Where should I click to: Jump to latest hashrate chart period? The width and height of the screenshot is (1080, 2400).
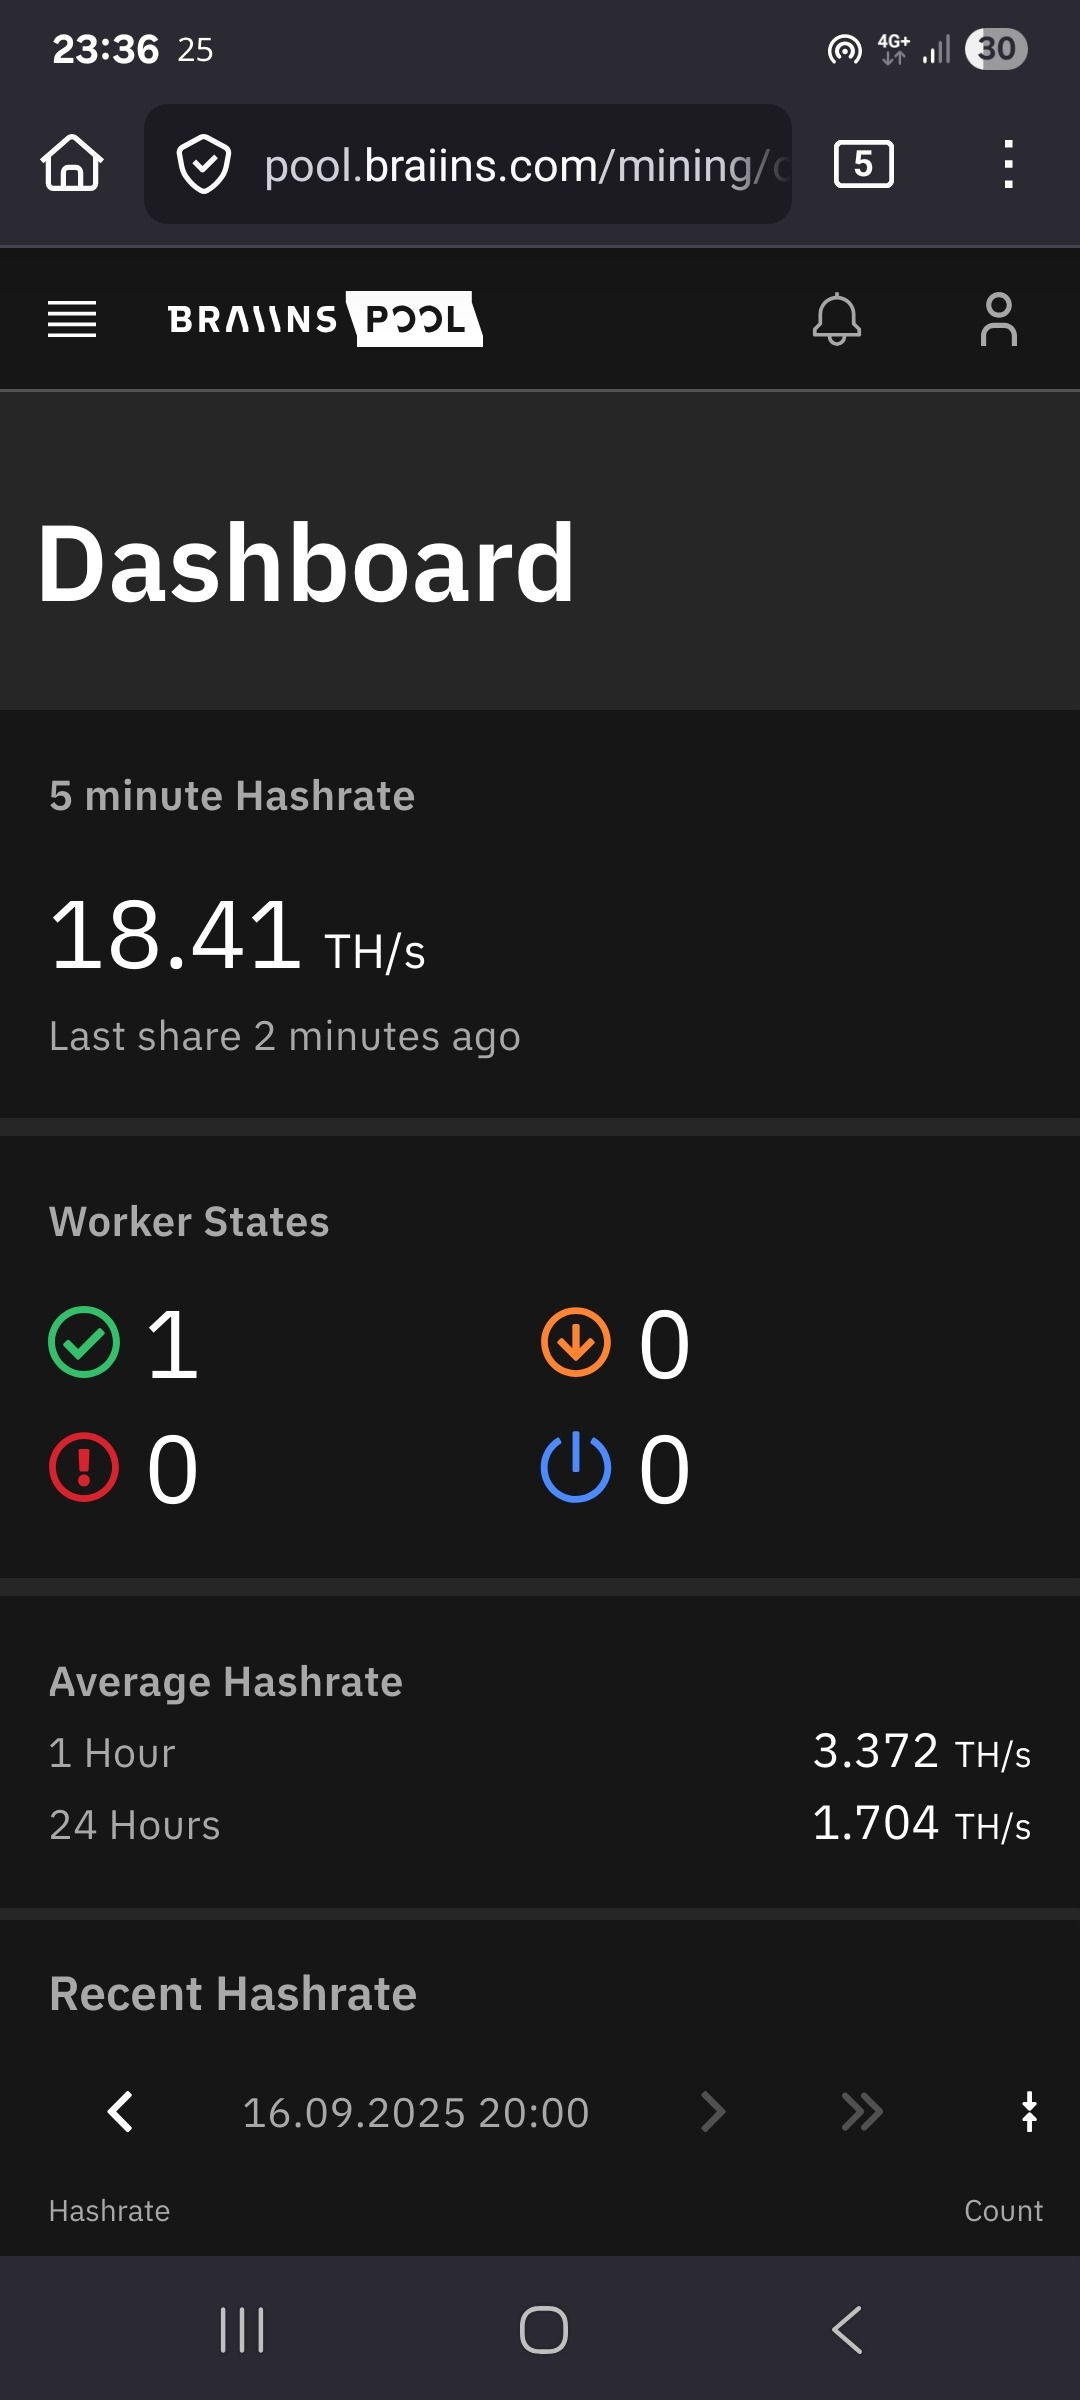tap(862, 2112)
